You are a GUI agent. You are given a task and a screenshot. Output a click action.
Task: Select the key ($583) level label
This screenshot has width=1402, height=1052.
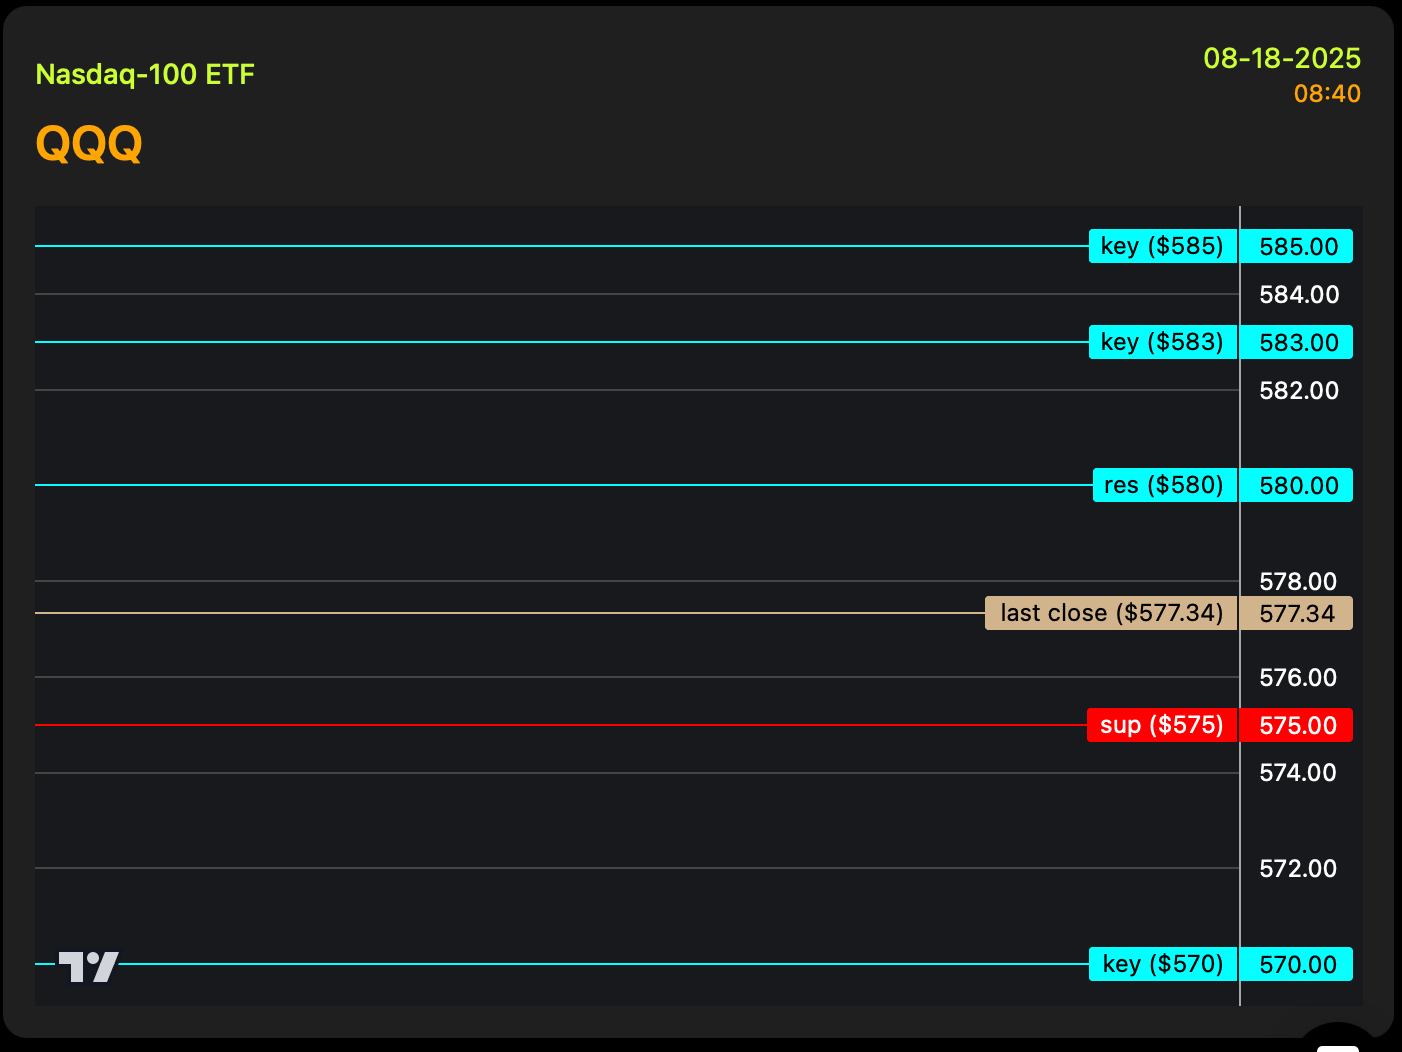tap(1162, 342)
